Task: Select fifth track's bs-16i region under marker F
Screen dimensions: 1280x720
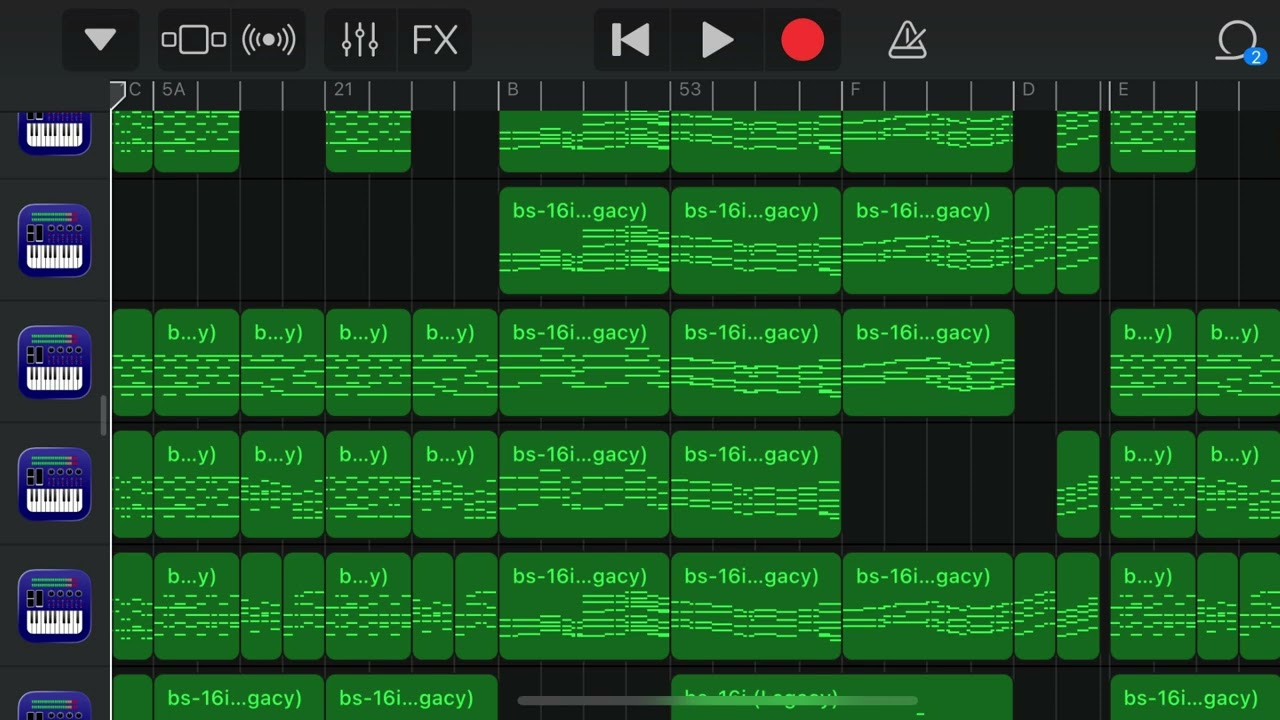Action: pyautogui.click(x=928, y=606)
